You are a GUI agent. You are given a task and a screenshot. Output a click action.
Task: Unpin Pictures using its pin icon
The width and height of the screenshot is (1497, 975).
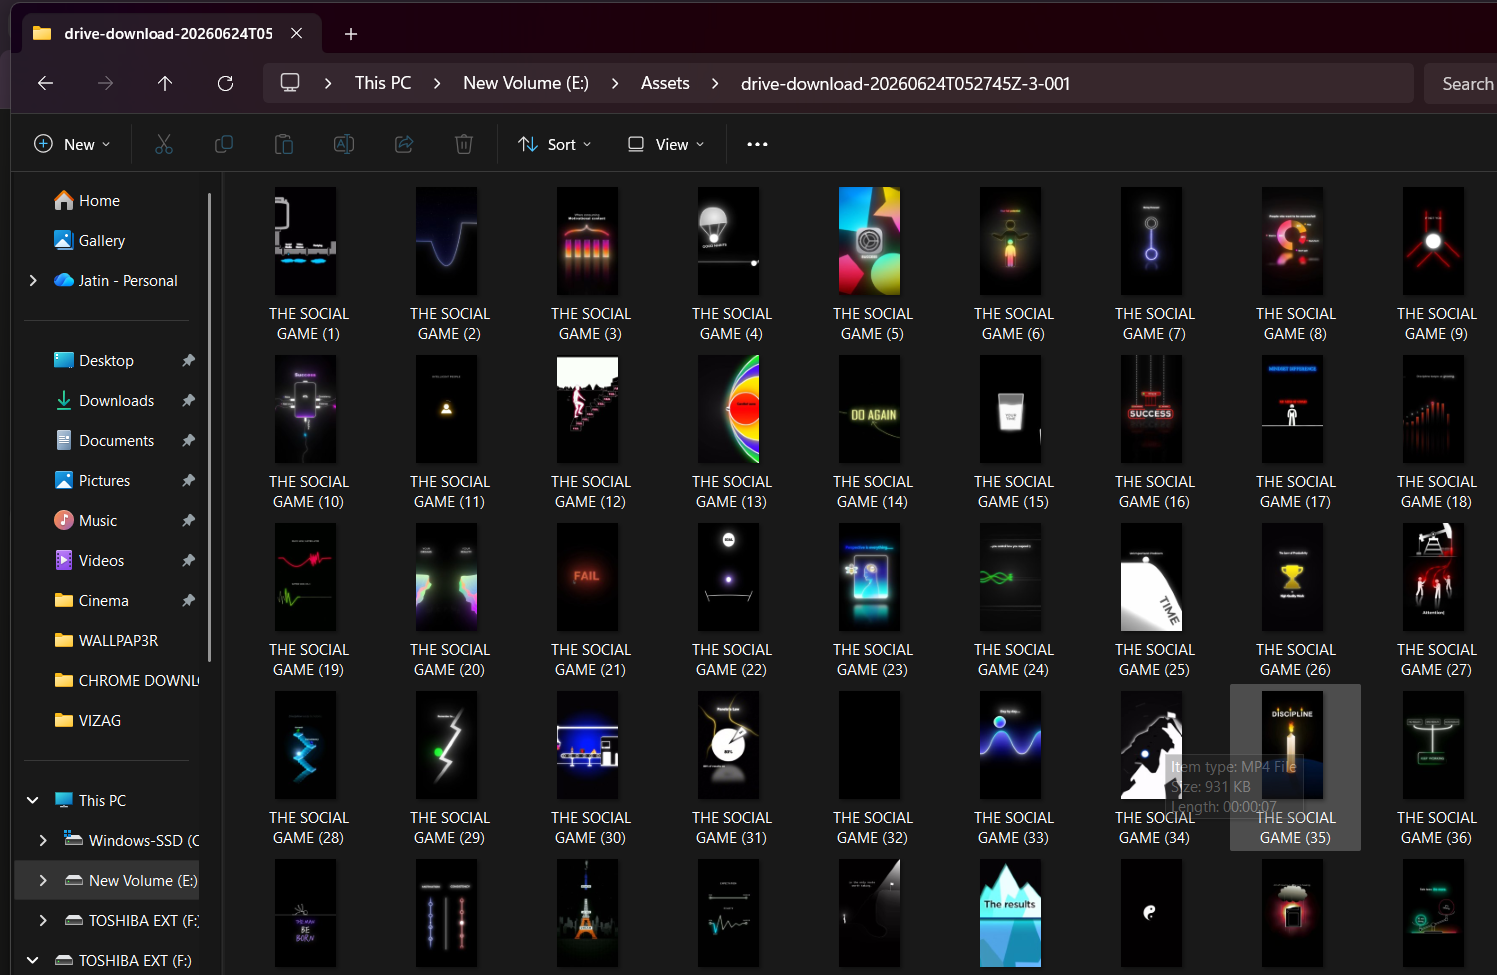point(188,480)
